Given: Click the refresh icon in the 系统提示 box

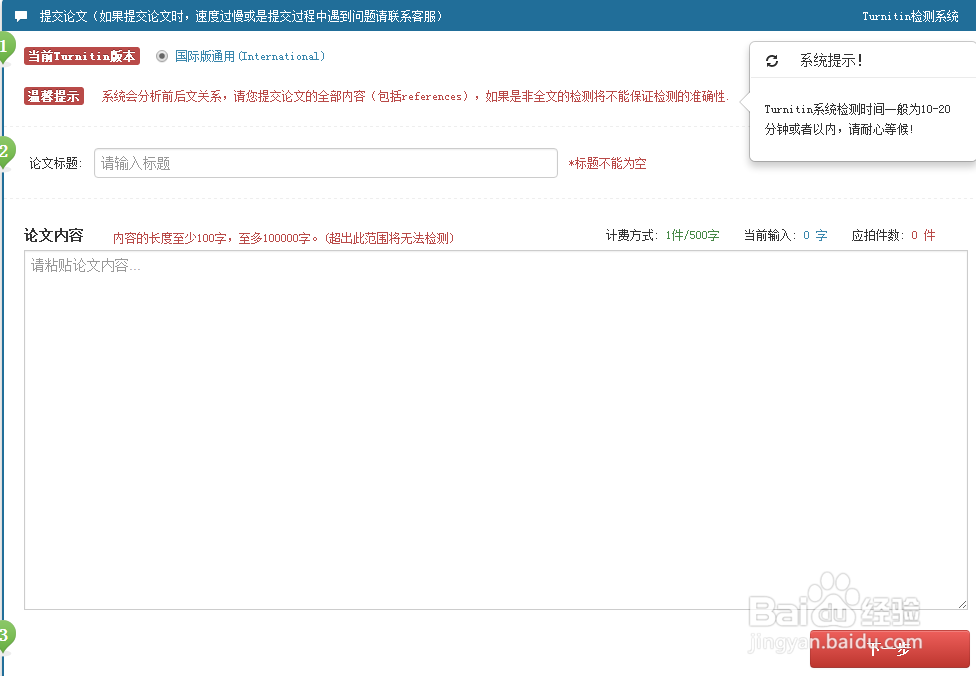Looking at the screenshot, I should click(x=771, y=60).
